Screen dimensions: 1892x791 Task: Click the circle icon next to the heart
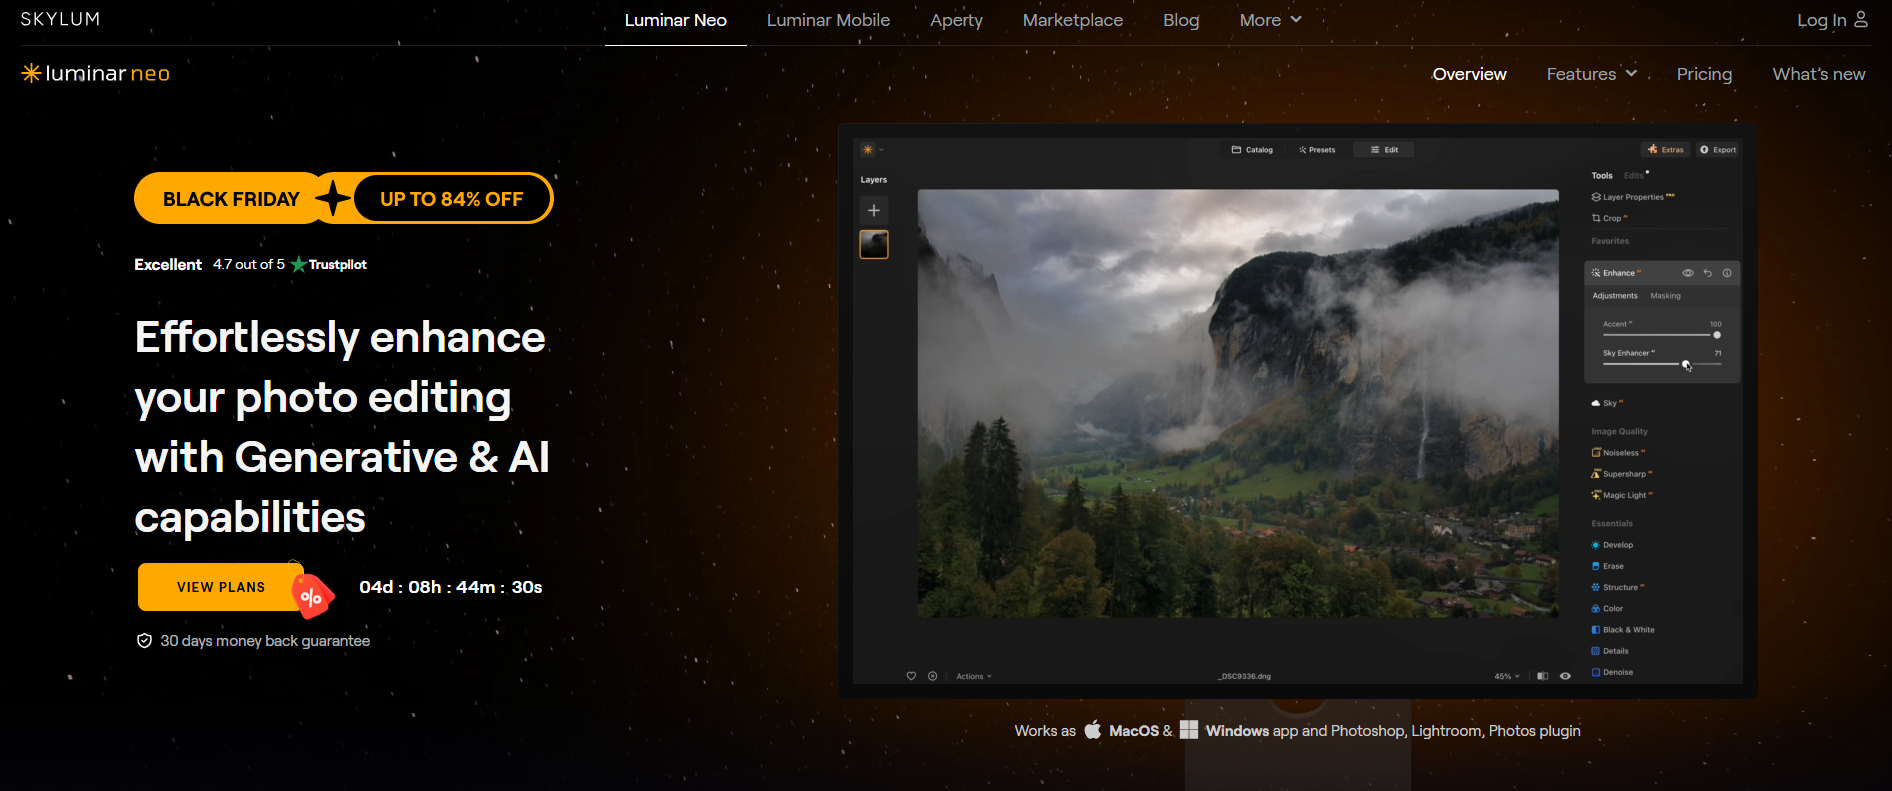click(932, 676)
